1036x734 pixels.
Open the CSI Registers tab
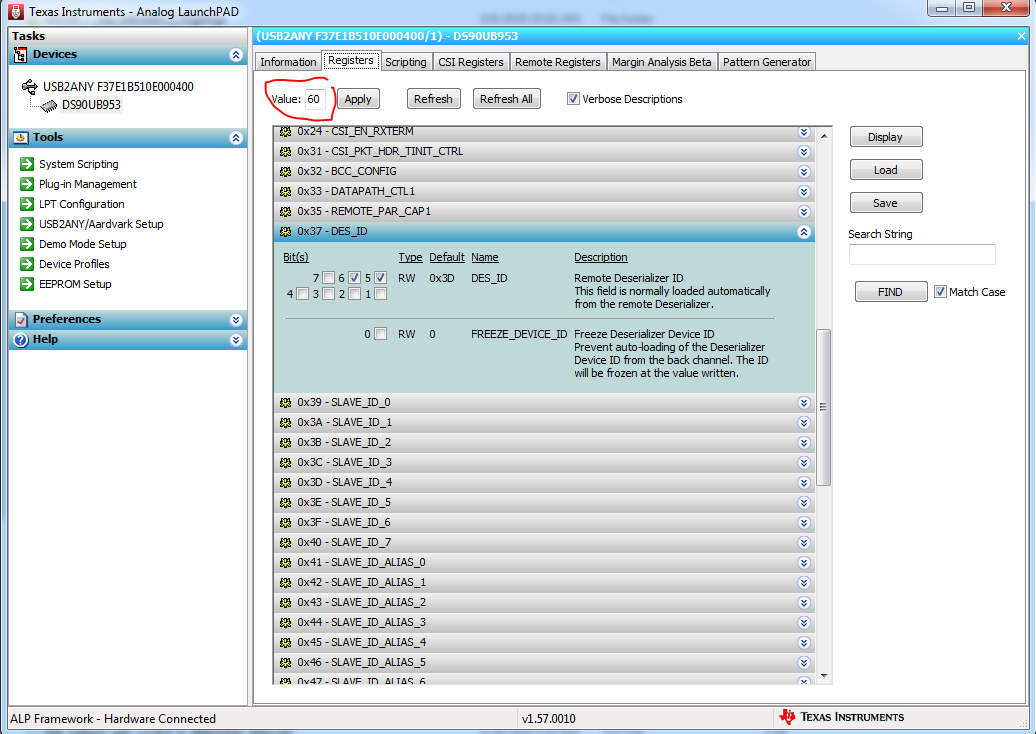tap(470, 62)
